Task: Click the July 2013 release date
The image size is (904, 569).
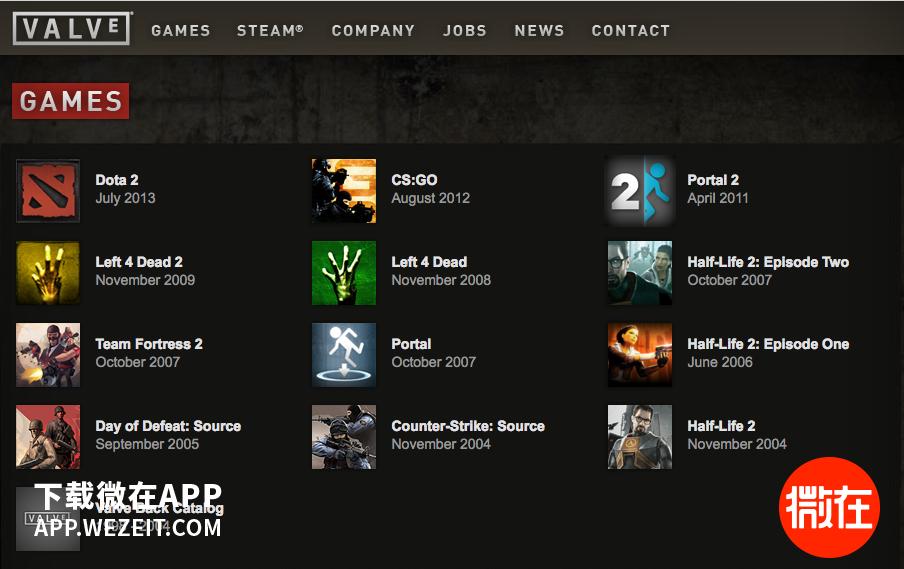Action: (x=125, y=198)
